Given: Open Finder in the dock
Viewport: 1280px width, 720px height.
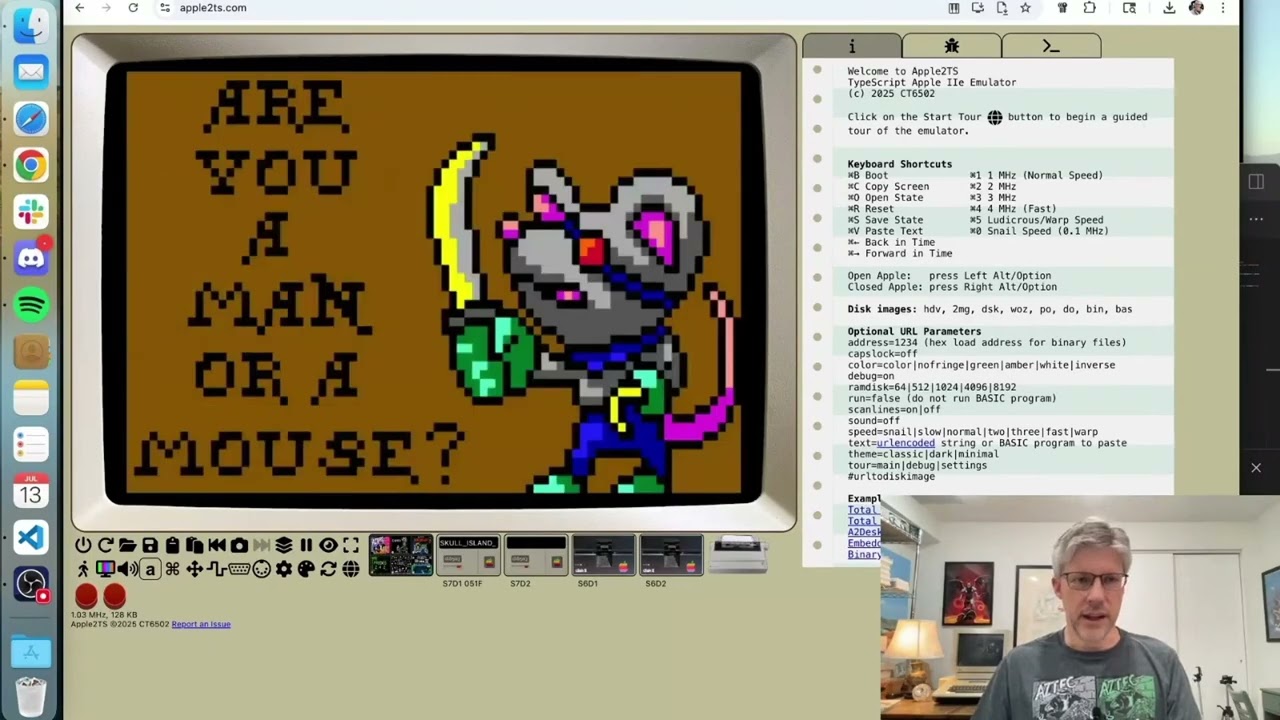Looking at the screenshot, I should pos(31,25).
